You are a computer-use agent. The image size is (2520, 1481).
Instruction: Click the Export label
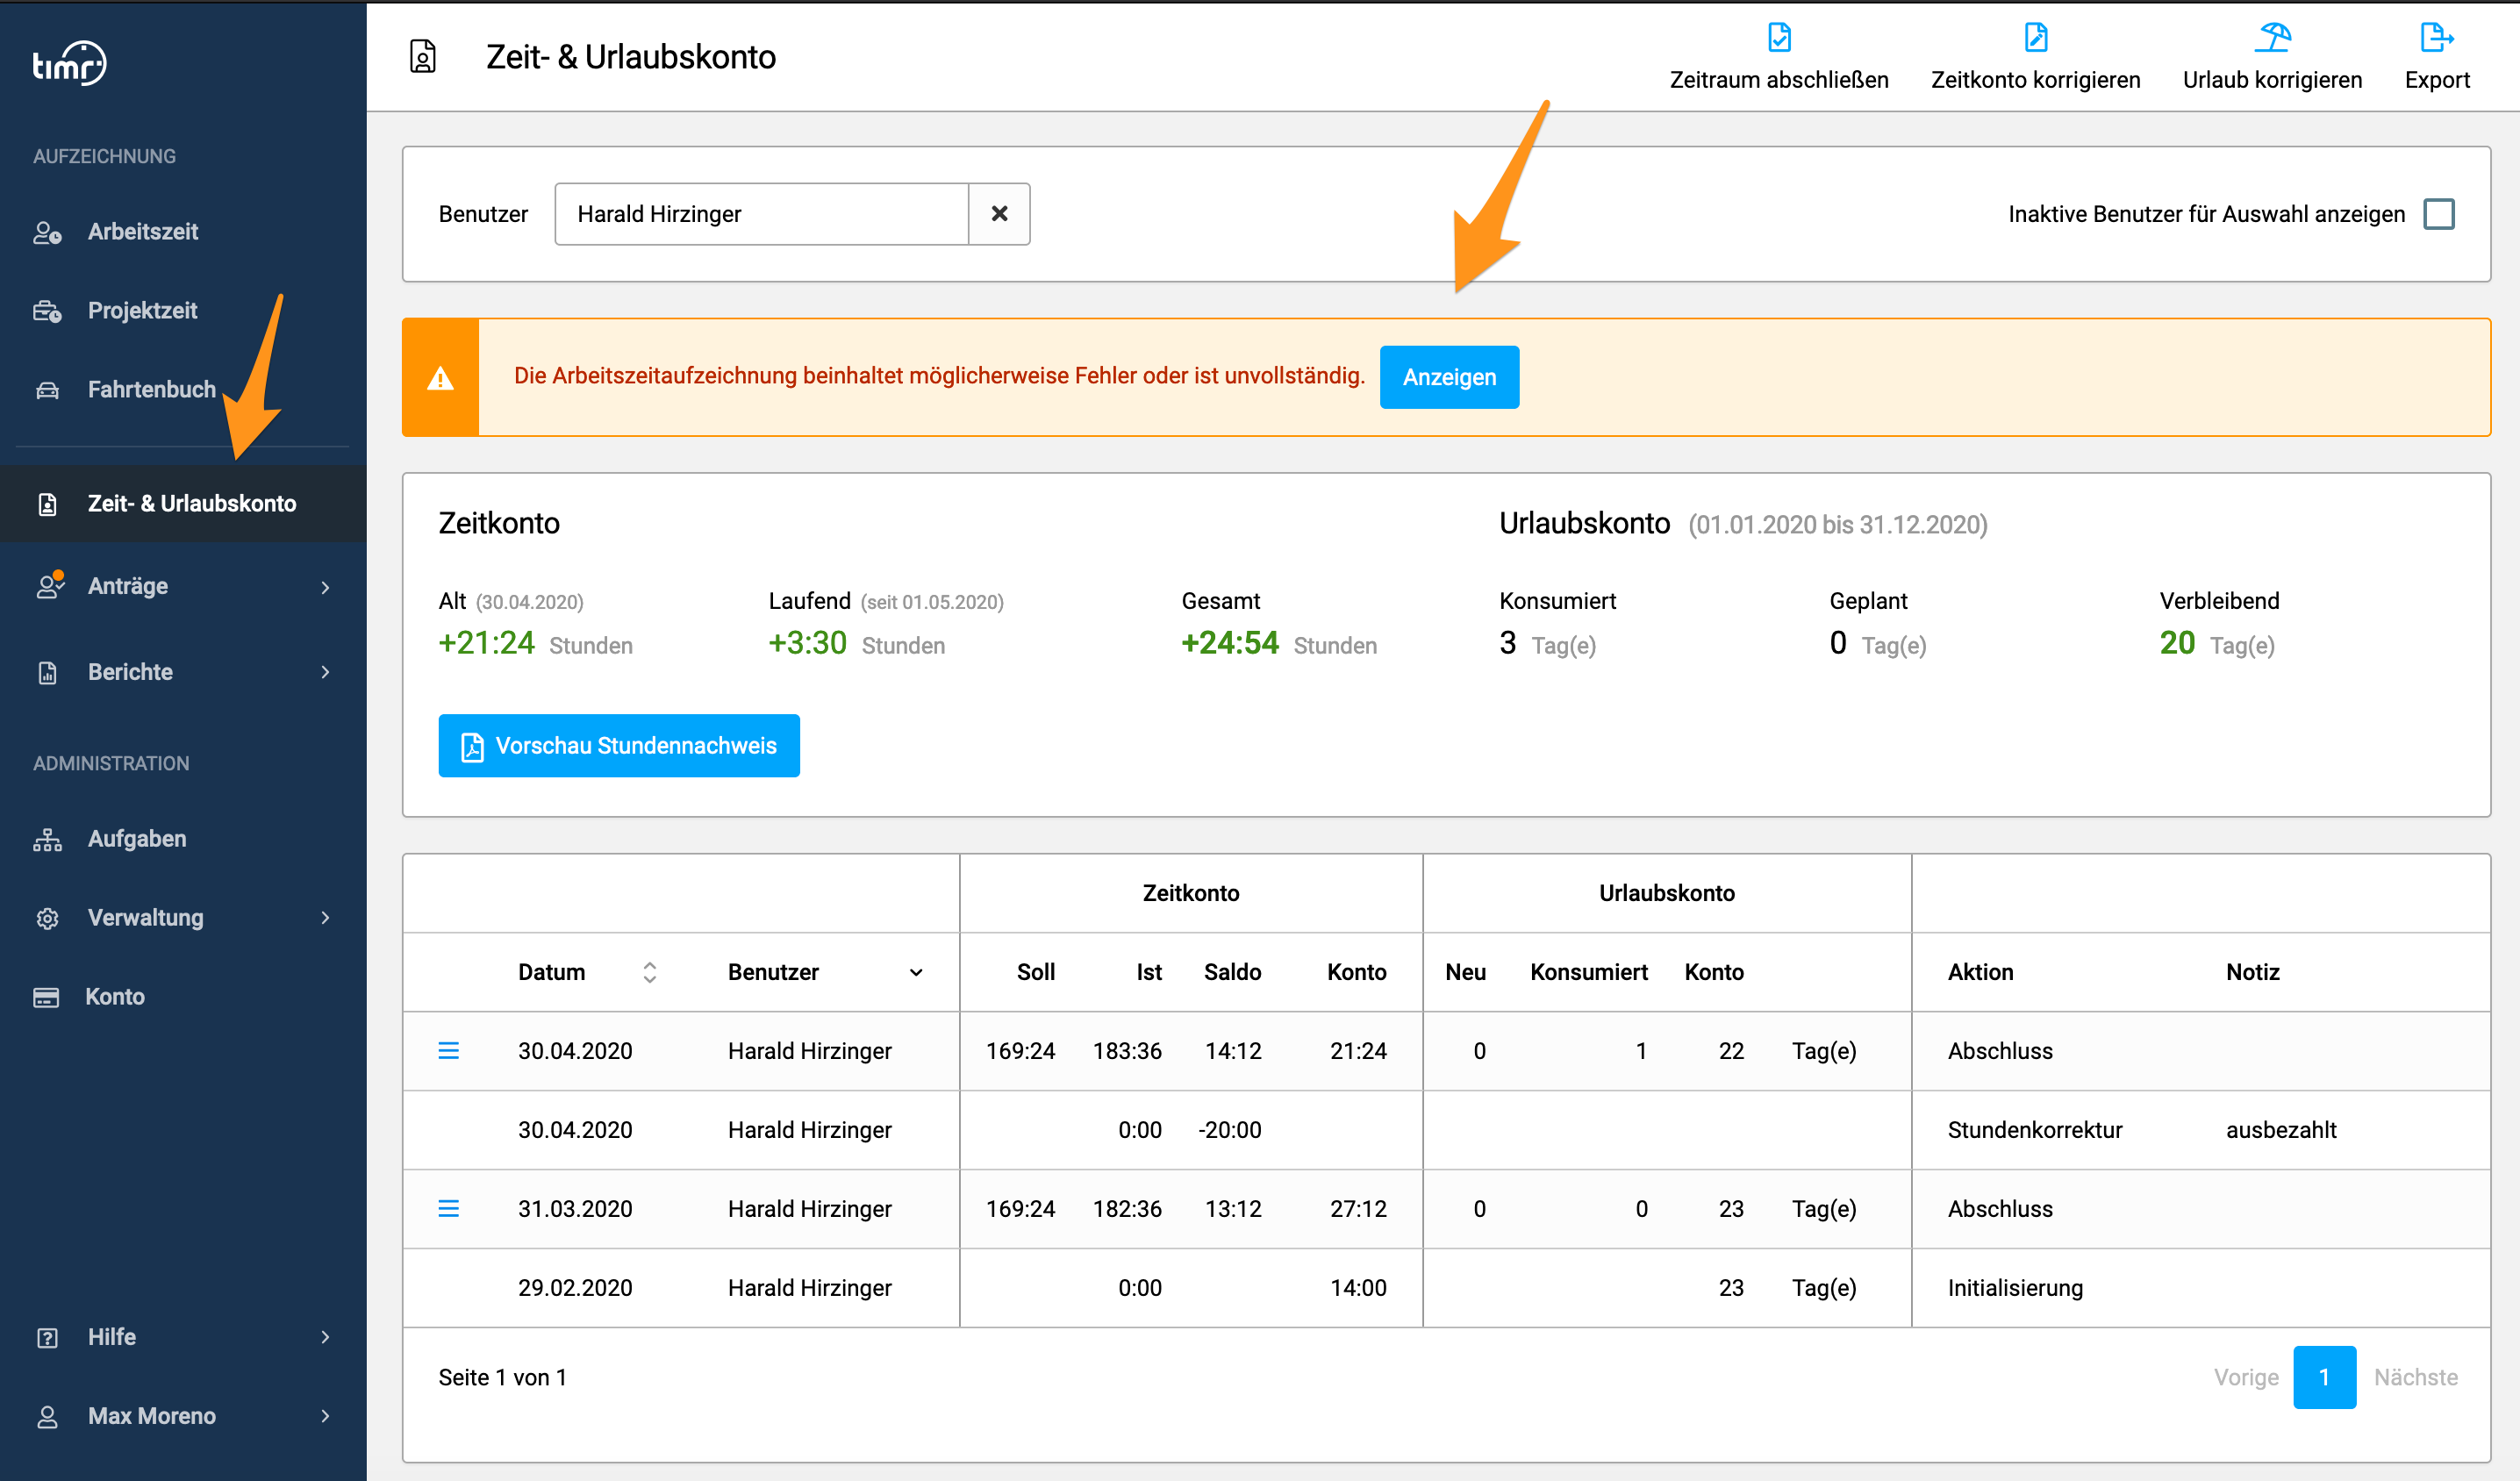tap(2437, 80)
